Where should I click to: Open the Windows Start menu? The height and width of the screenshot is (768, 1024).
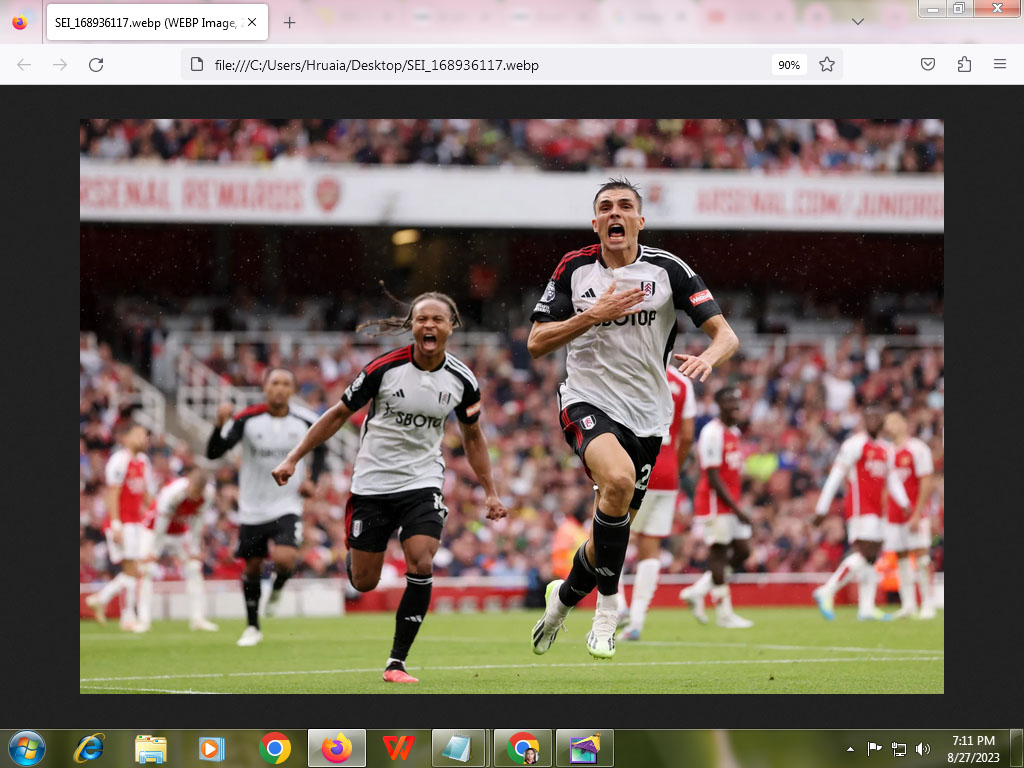pyautogui.click(x=26, y=747)
